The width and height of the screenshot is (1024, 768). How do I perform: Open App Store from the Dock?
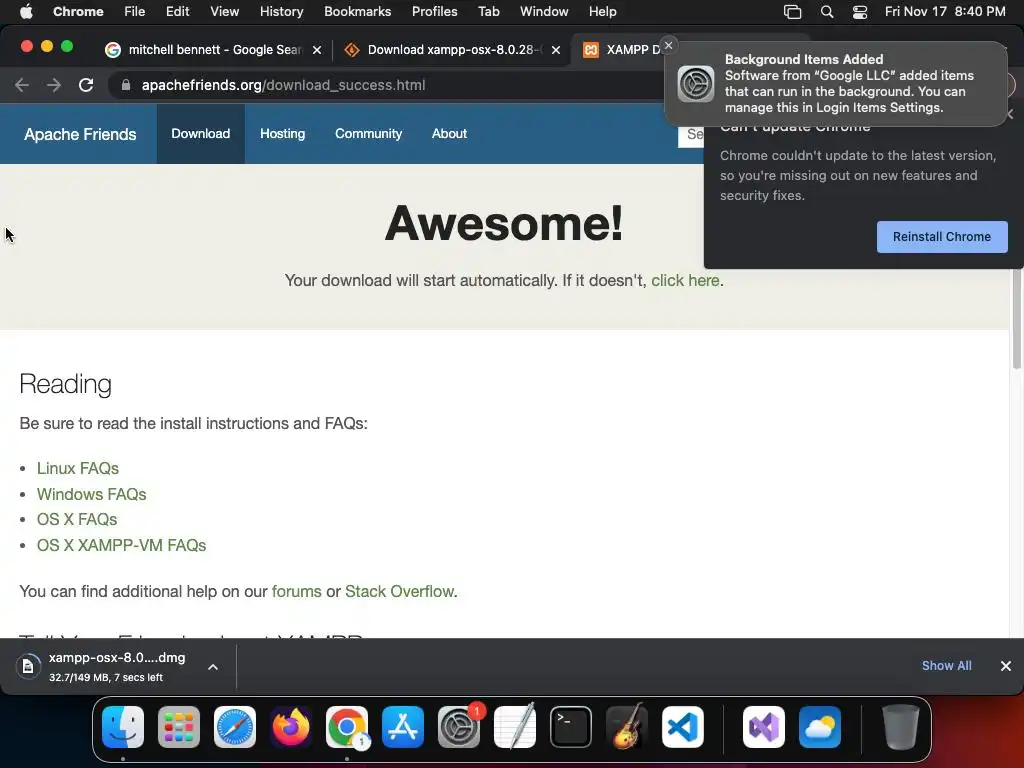[403, 727]
